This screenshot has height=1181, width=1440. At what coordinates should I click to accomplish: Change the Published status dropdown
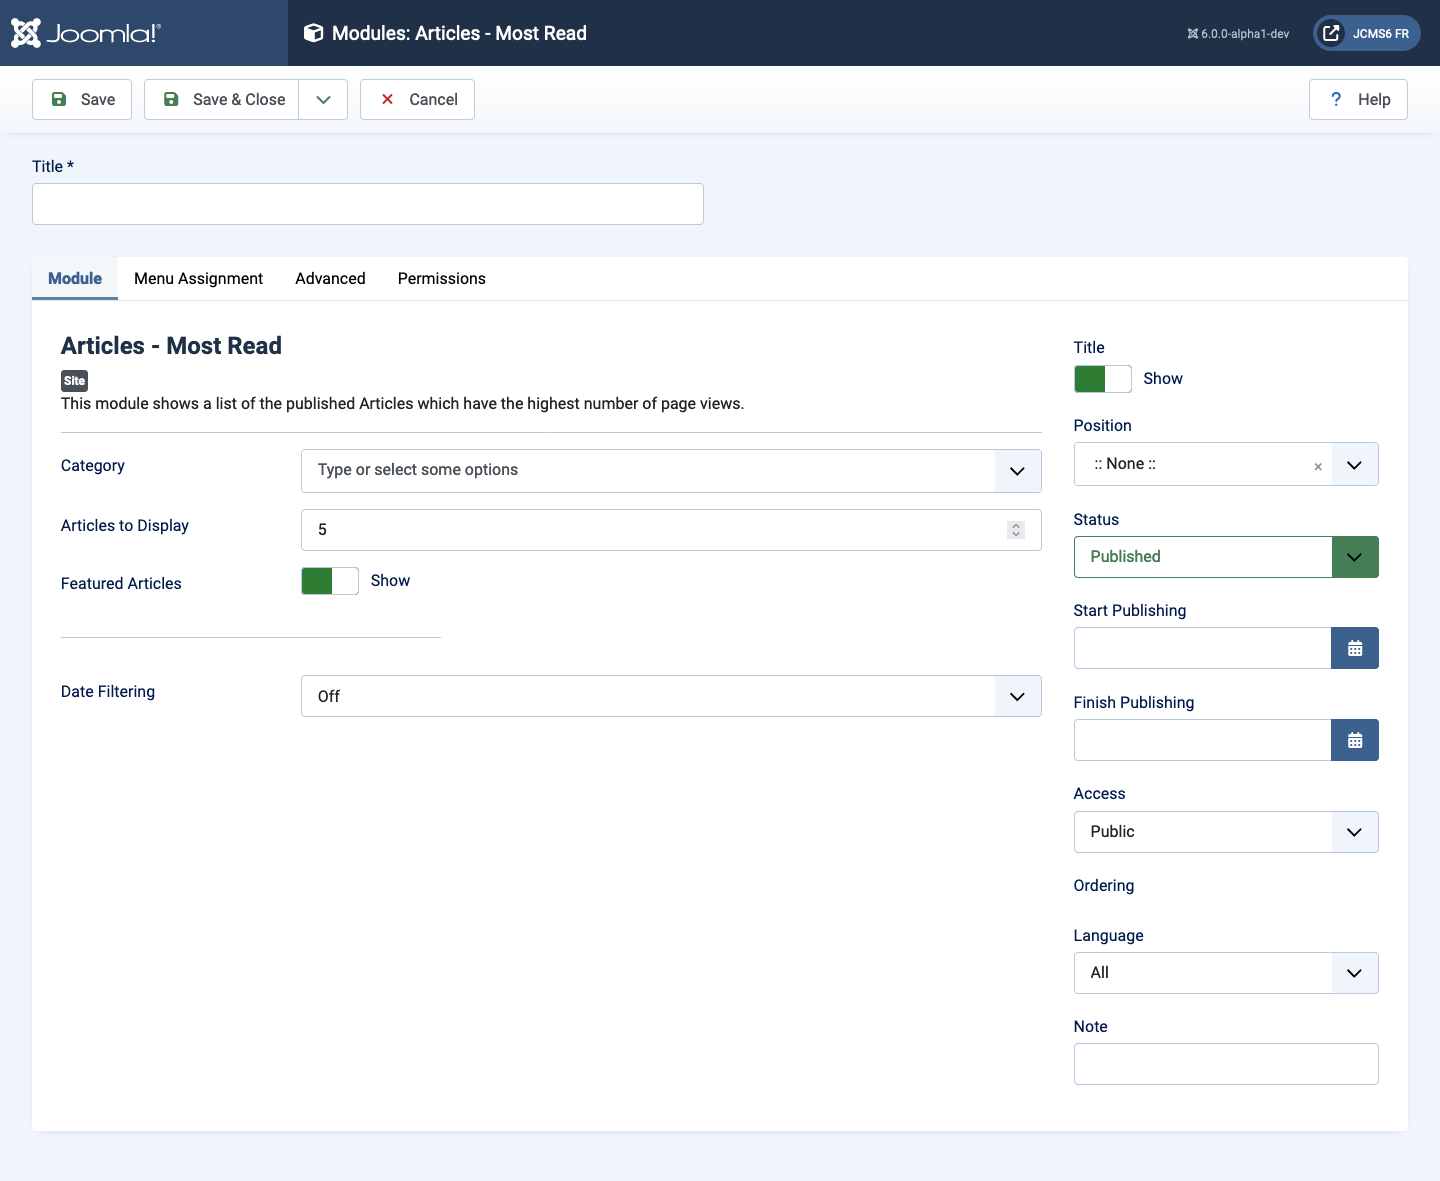(x=1226, y=557)
